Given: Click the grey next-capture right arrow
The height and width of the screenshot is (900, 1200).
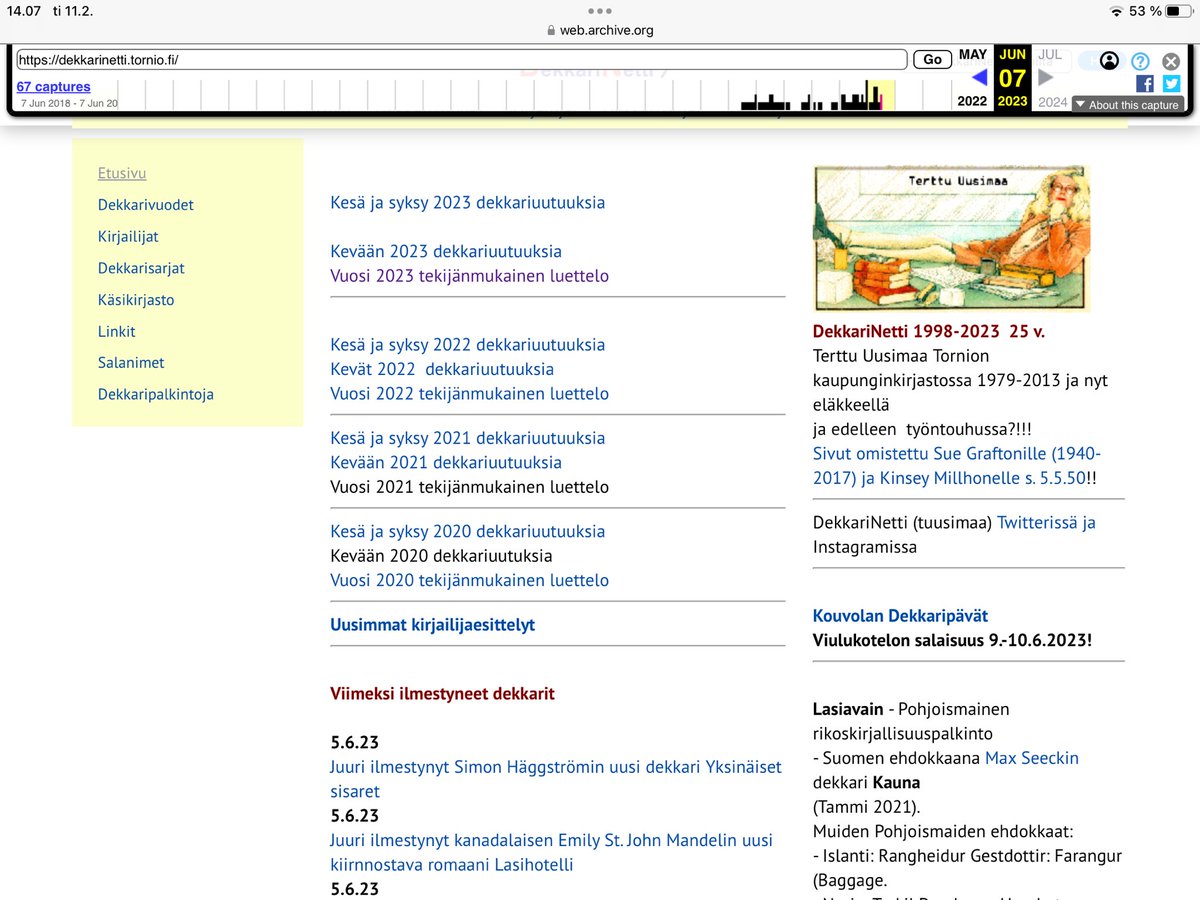Looking at the screenshot, I should pyautogui.click(x=1046, y=77).
